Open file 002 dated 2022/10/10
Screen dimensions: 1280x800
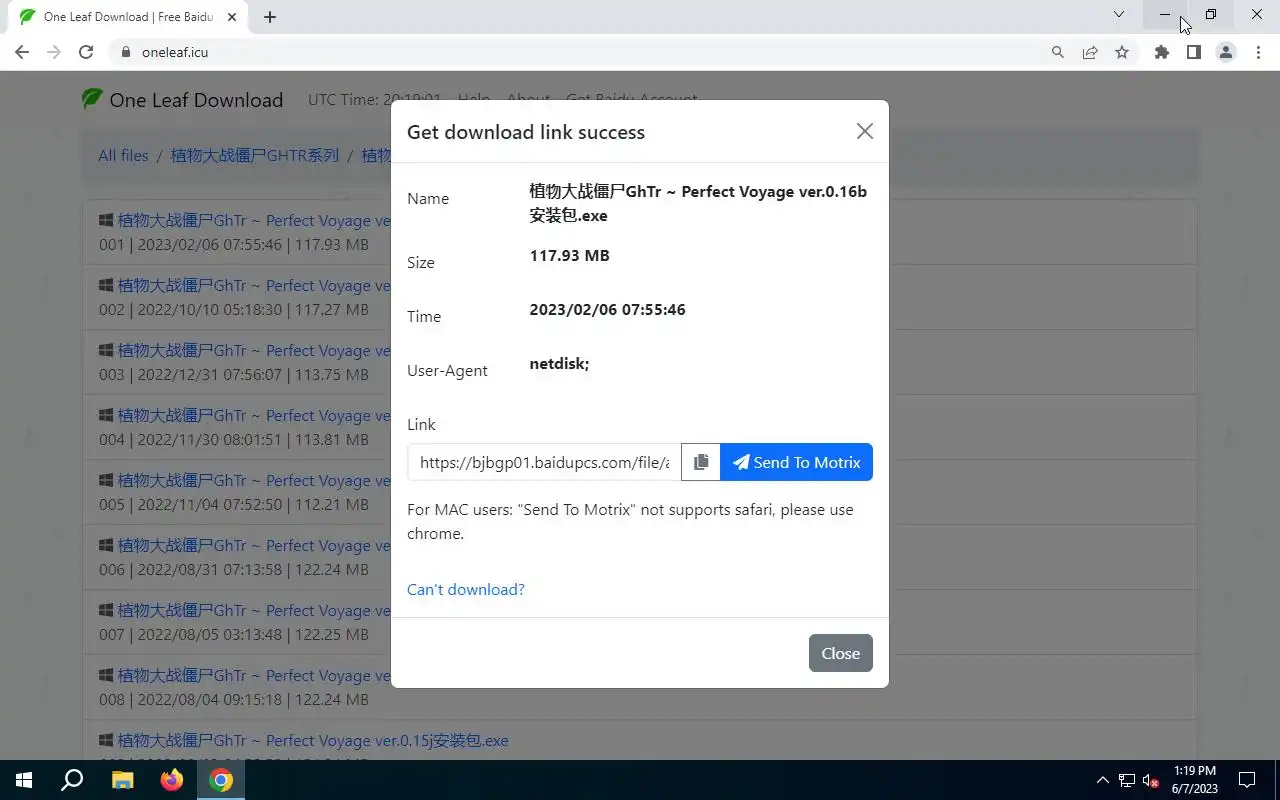point(254,286)
